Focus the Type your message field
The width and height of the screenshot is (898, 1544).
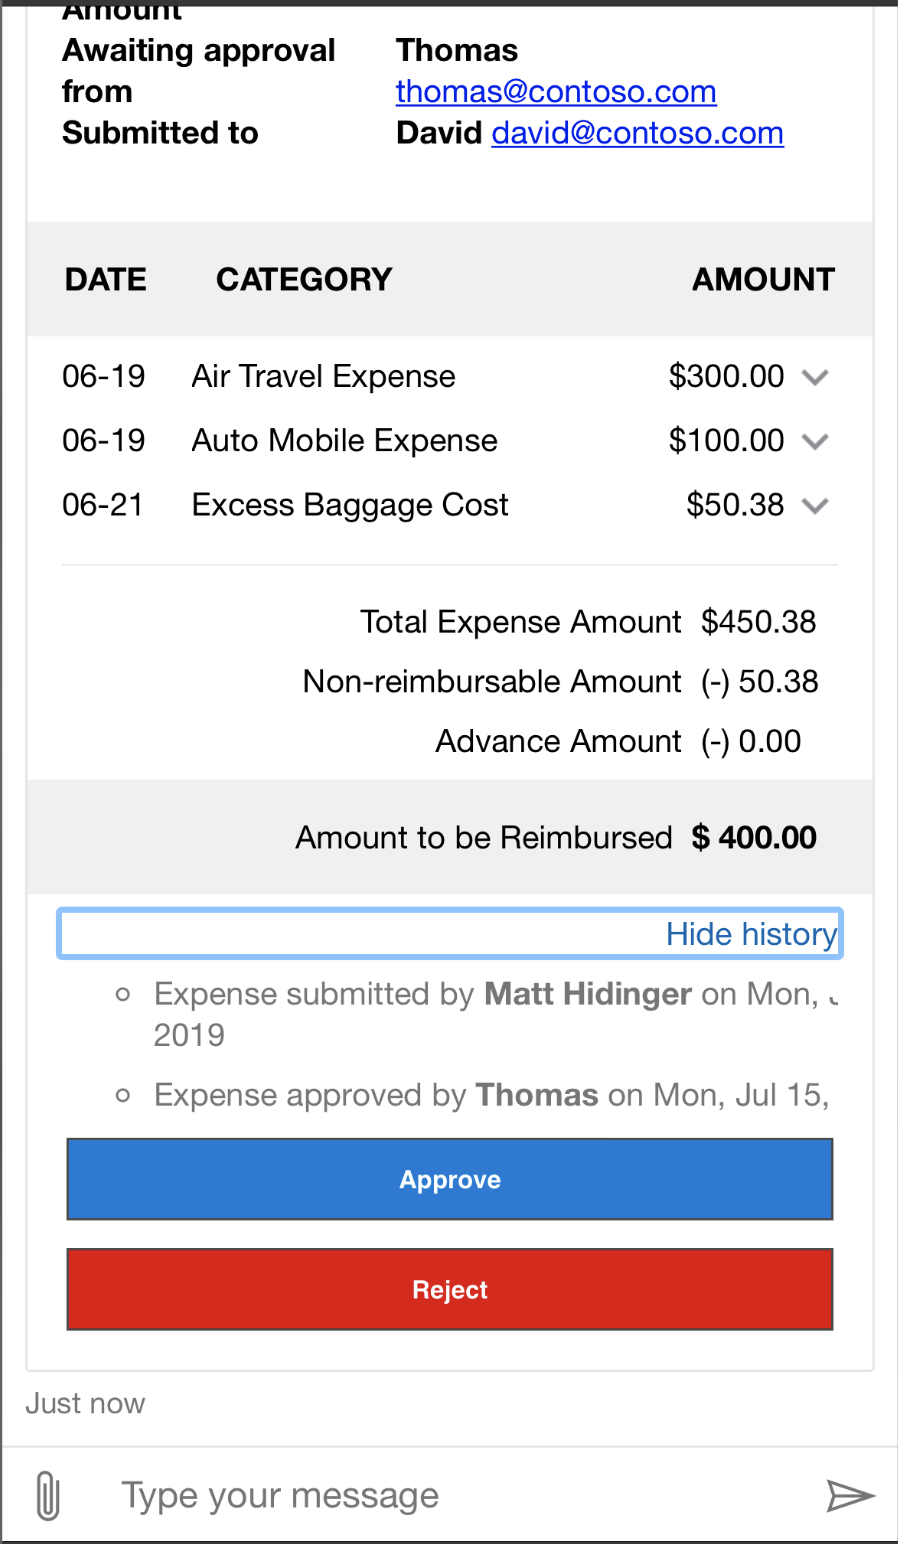tap(450, 1496)
